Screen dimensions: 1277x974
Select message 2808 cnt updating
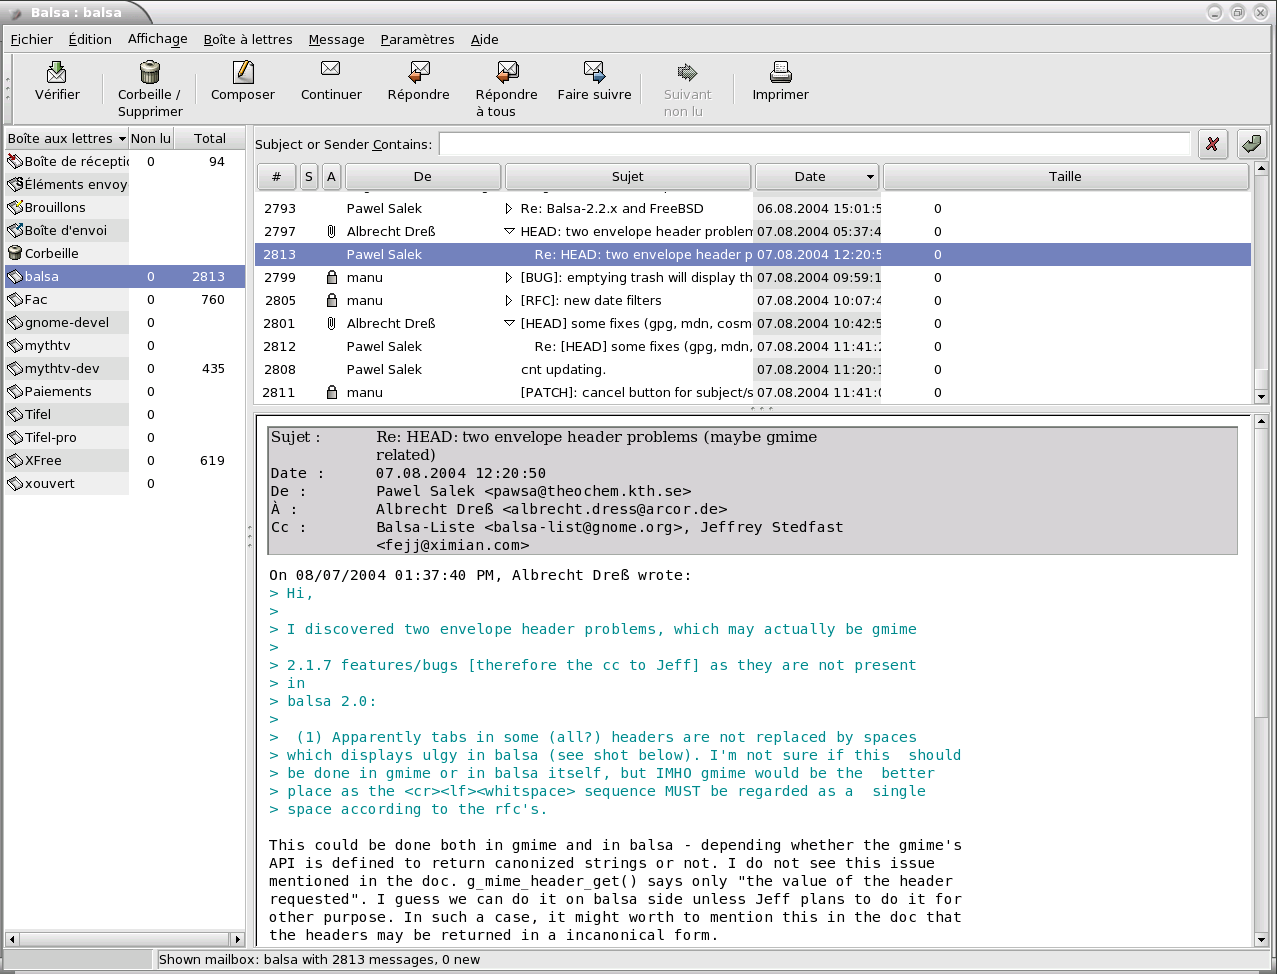753,369
